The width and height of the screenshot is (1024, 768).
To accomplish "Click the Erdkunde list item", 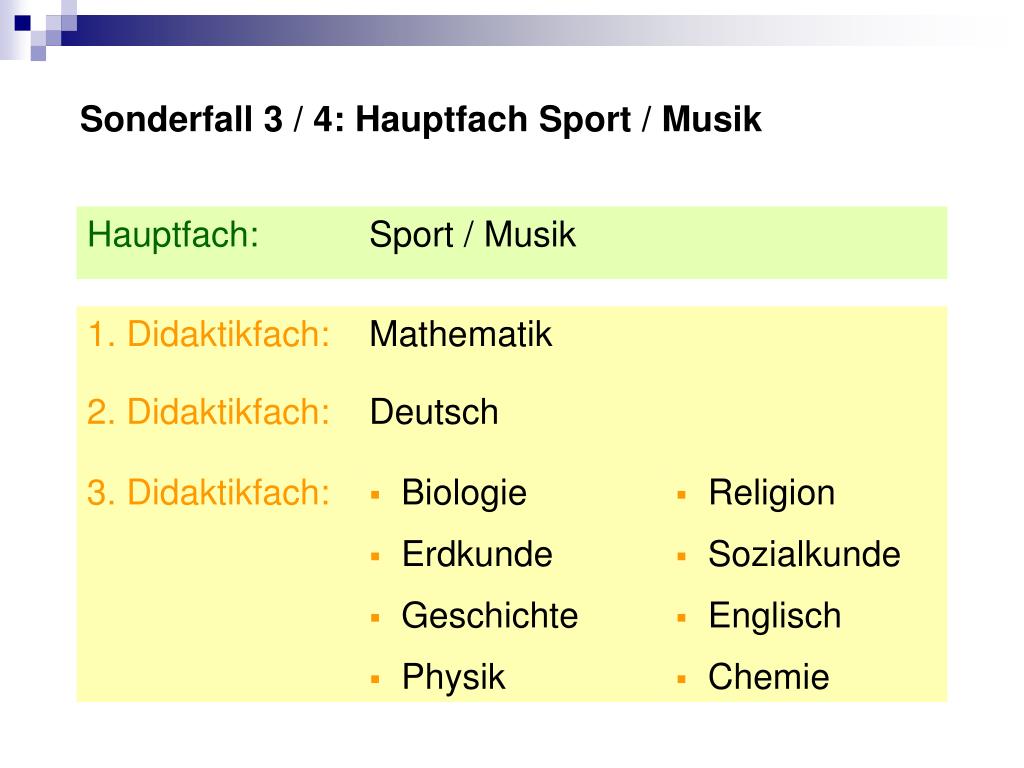I will (477, 554).
